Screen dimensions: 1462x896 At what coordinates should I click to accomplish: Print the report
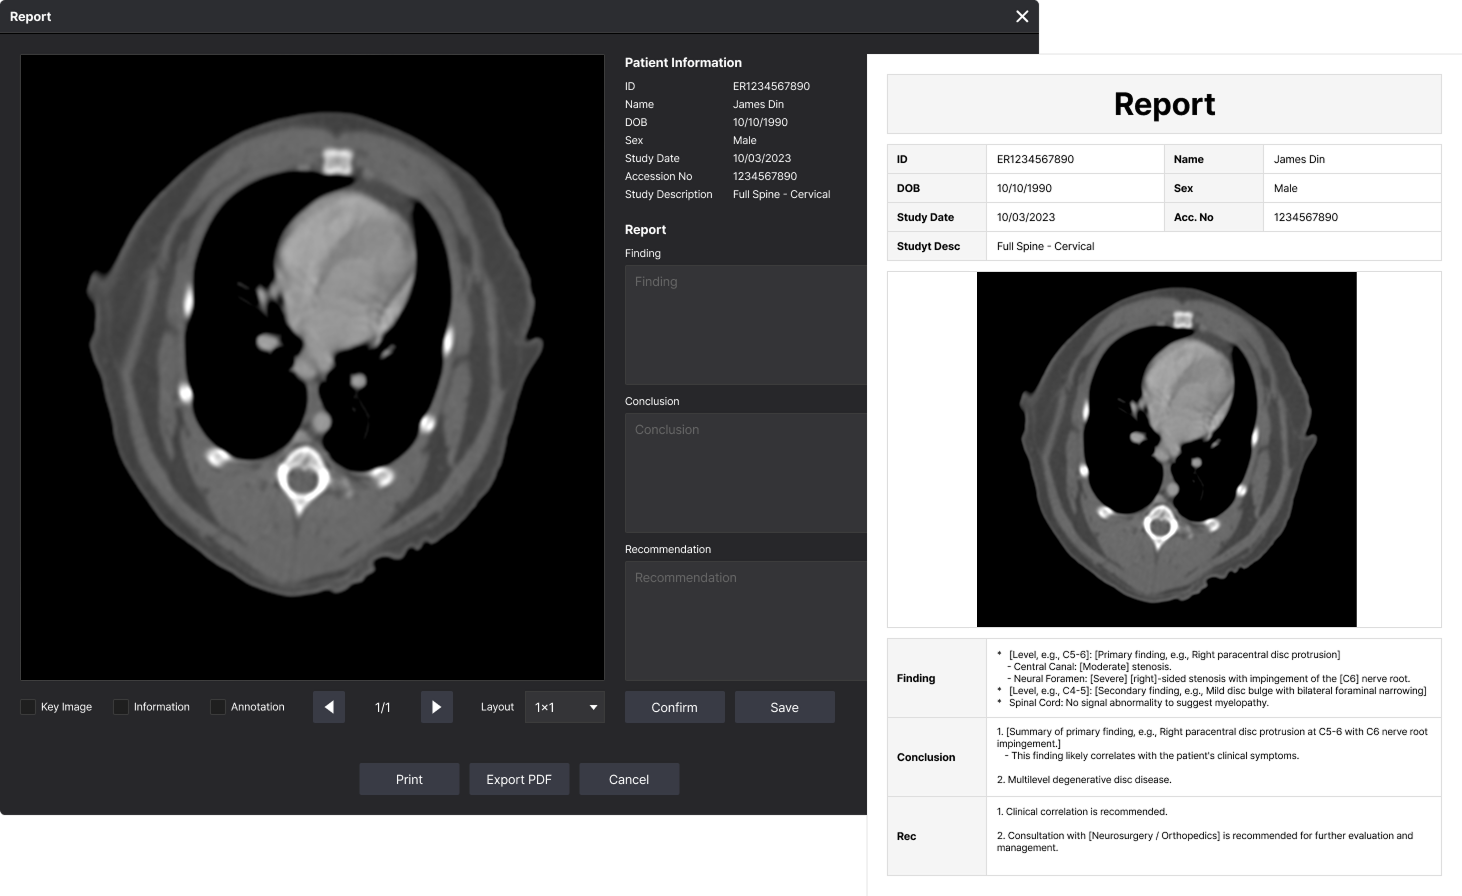click(409, 779)
